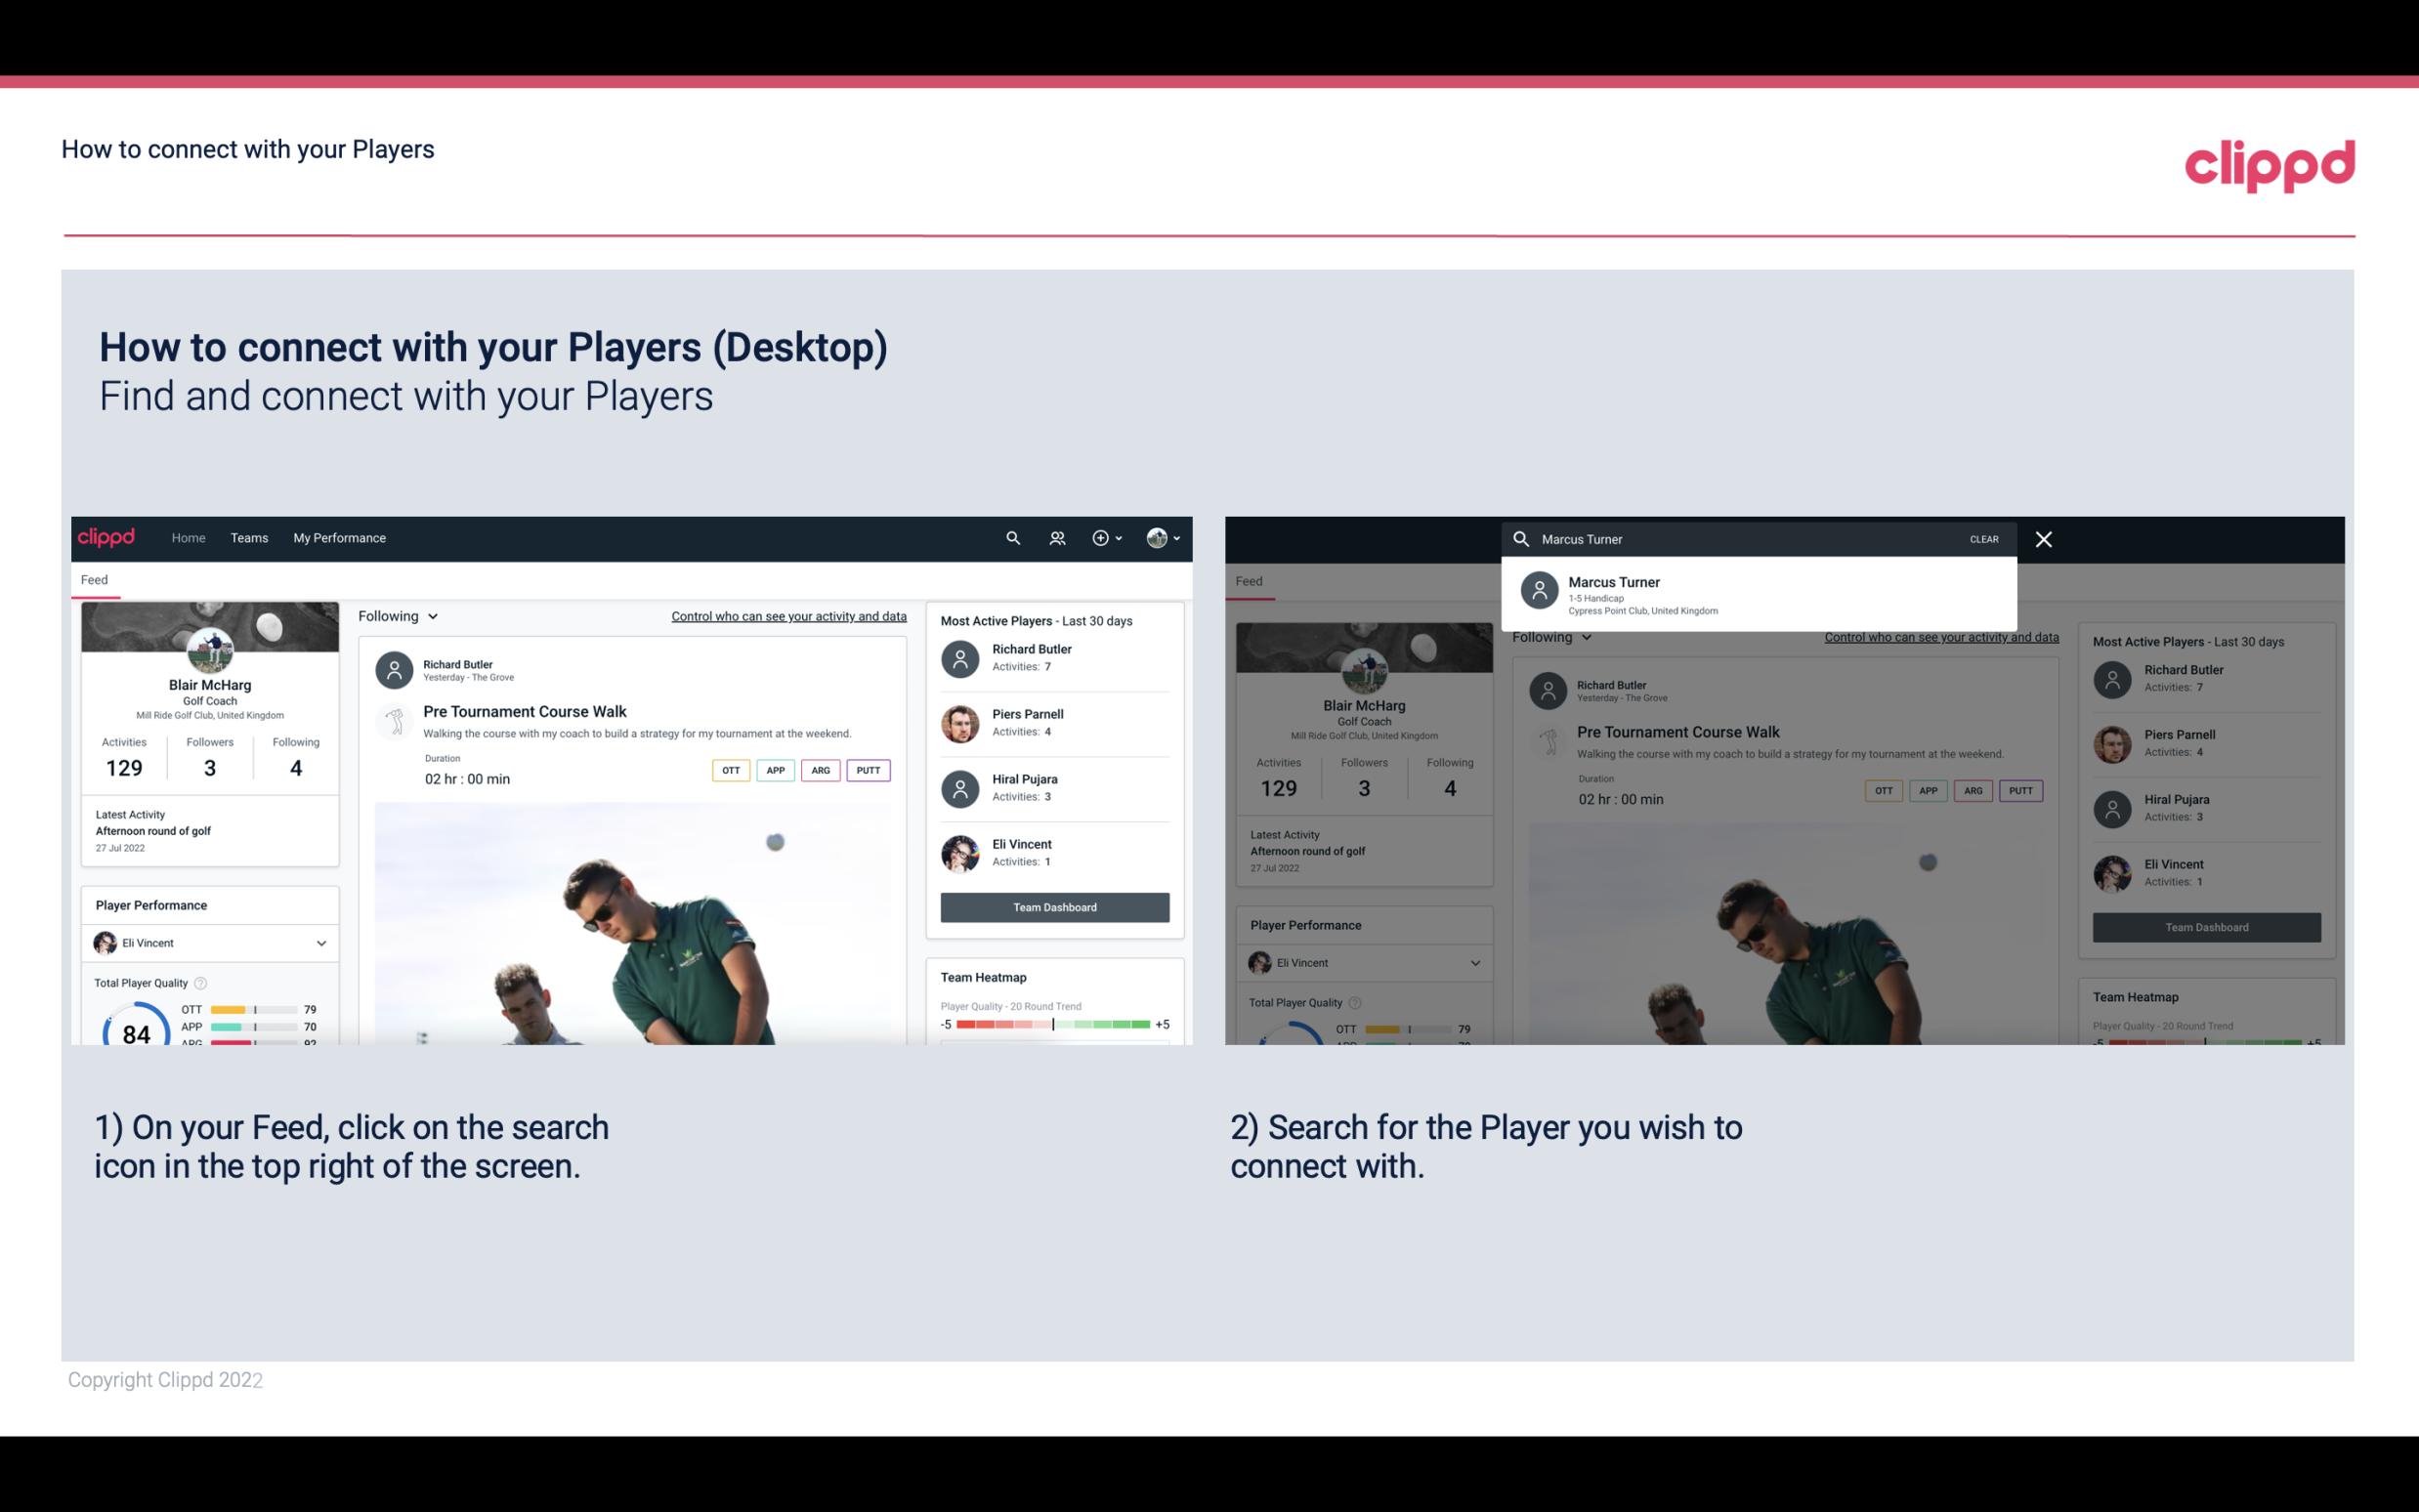Image resolution: width=2419 pixels, height=1512 pixels.
Task: Click the OTT performance category icon
Action: coord(730,770)
